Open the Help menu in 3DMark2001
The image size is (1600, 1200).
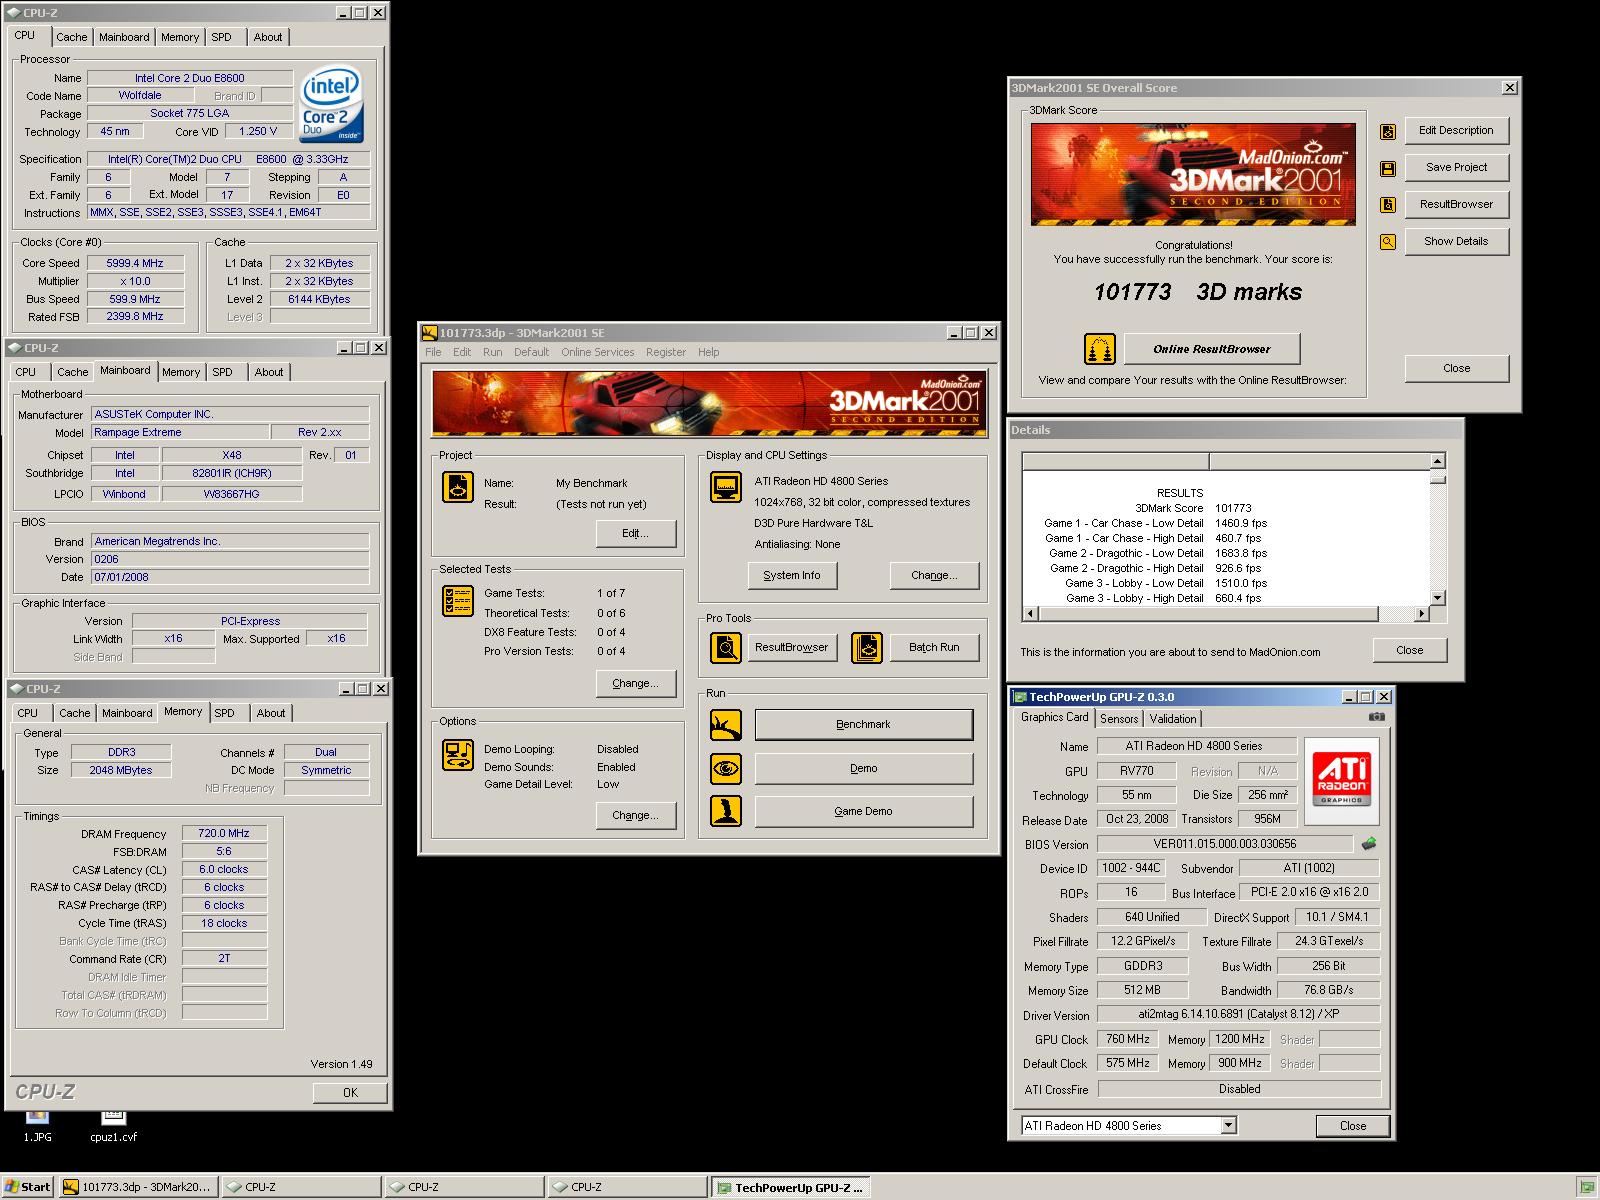pyautogui.click(x=708, y=352)
